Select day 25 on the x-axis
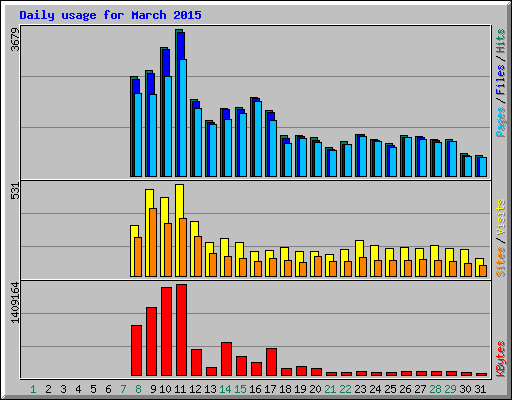This screenshot has width=512, height=400. (x=390, y=389)
